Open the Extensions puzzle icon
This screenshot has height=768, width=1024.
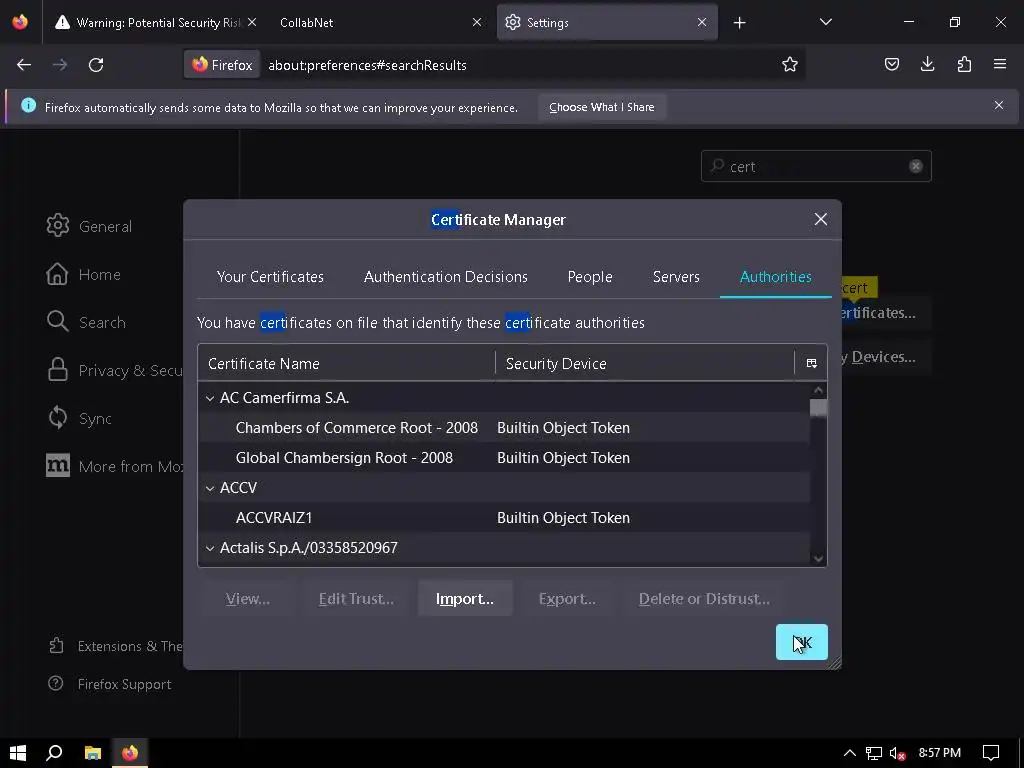pyautogui.click(x=964, y=64)
